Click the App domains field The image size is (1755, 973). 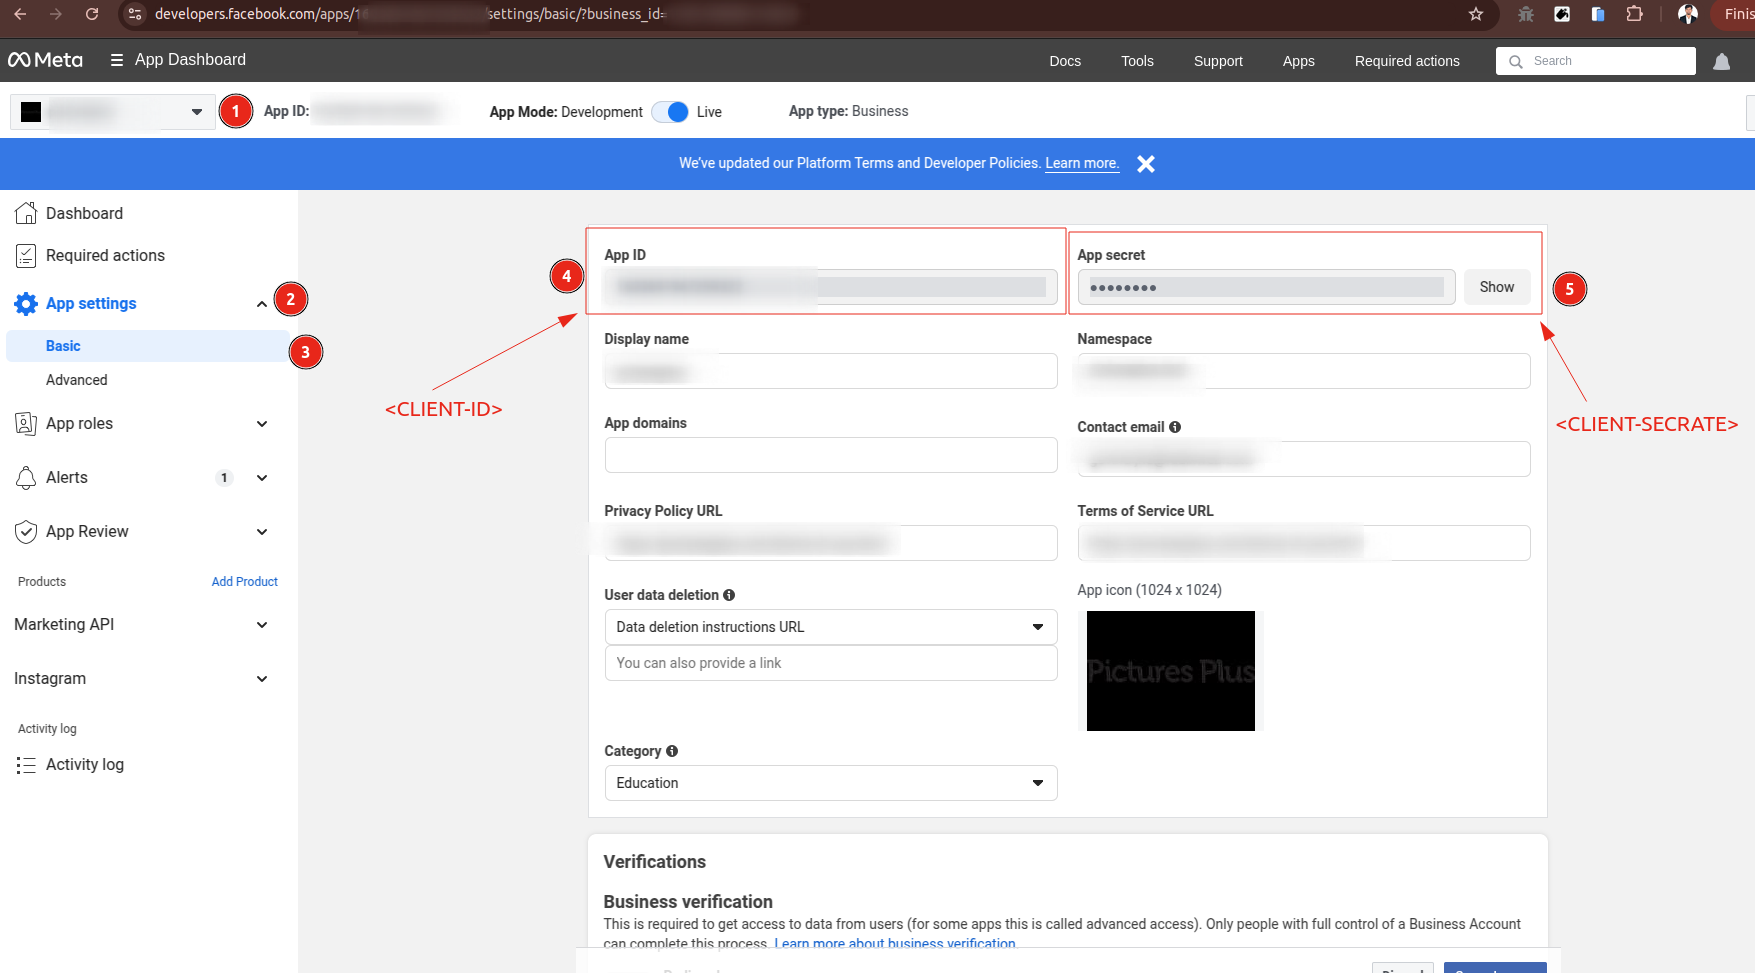tap(831, 455)
